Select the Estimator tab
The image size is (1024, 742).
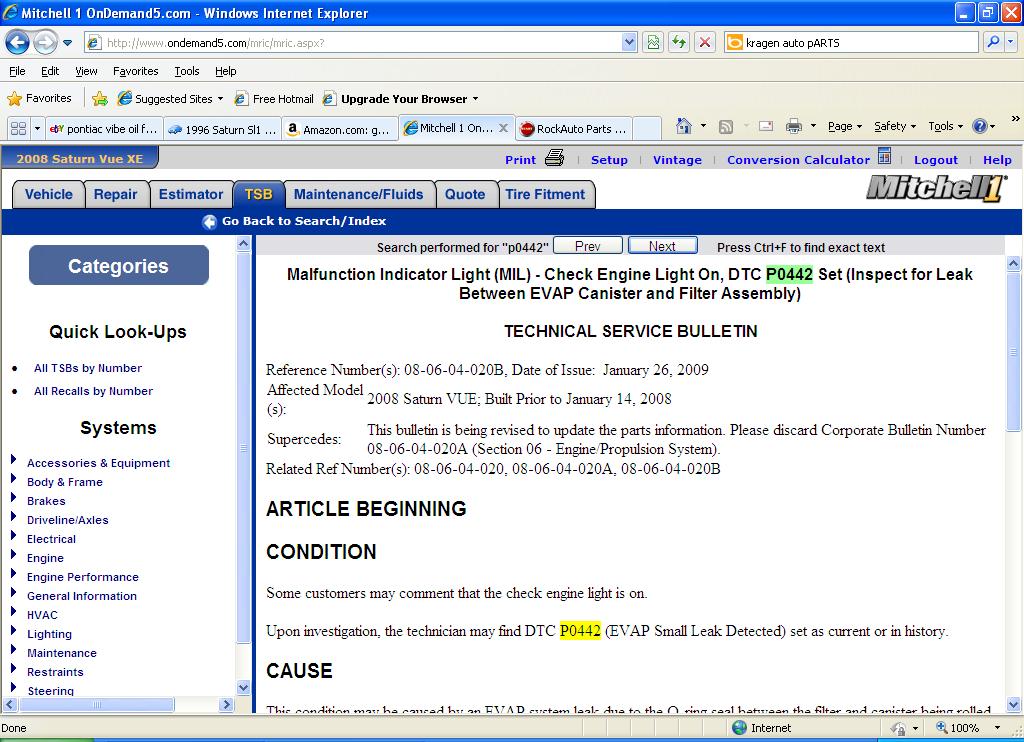coord(191,195)
